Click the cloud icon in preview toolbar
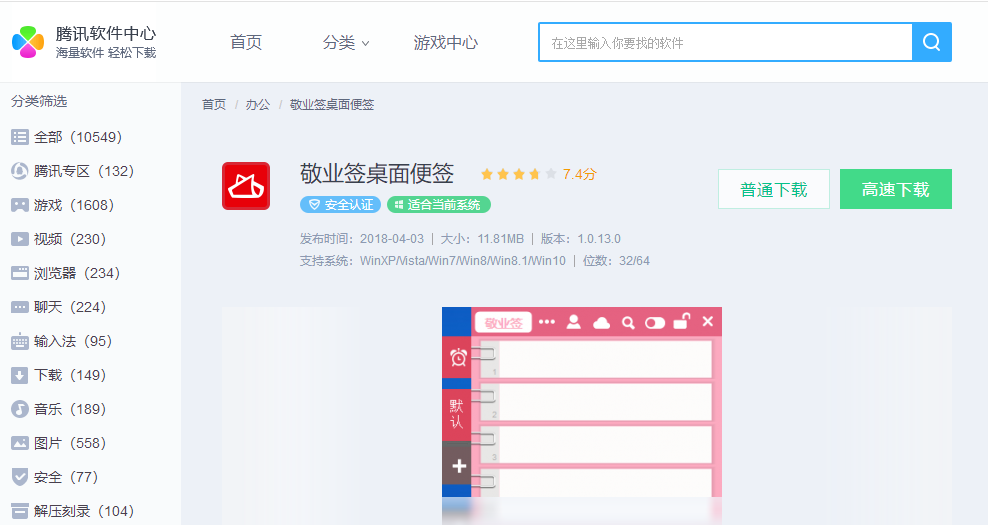This screenshot has width=988, height=525. click(x=602, y=323)
